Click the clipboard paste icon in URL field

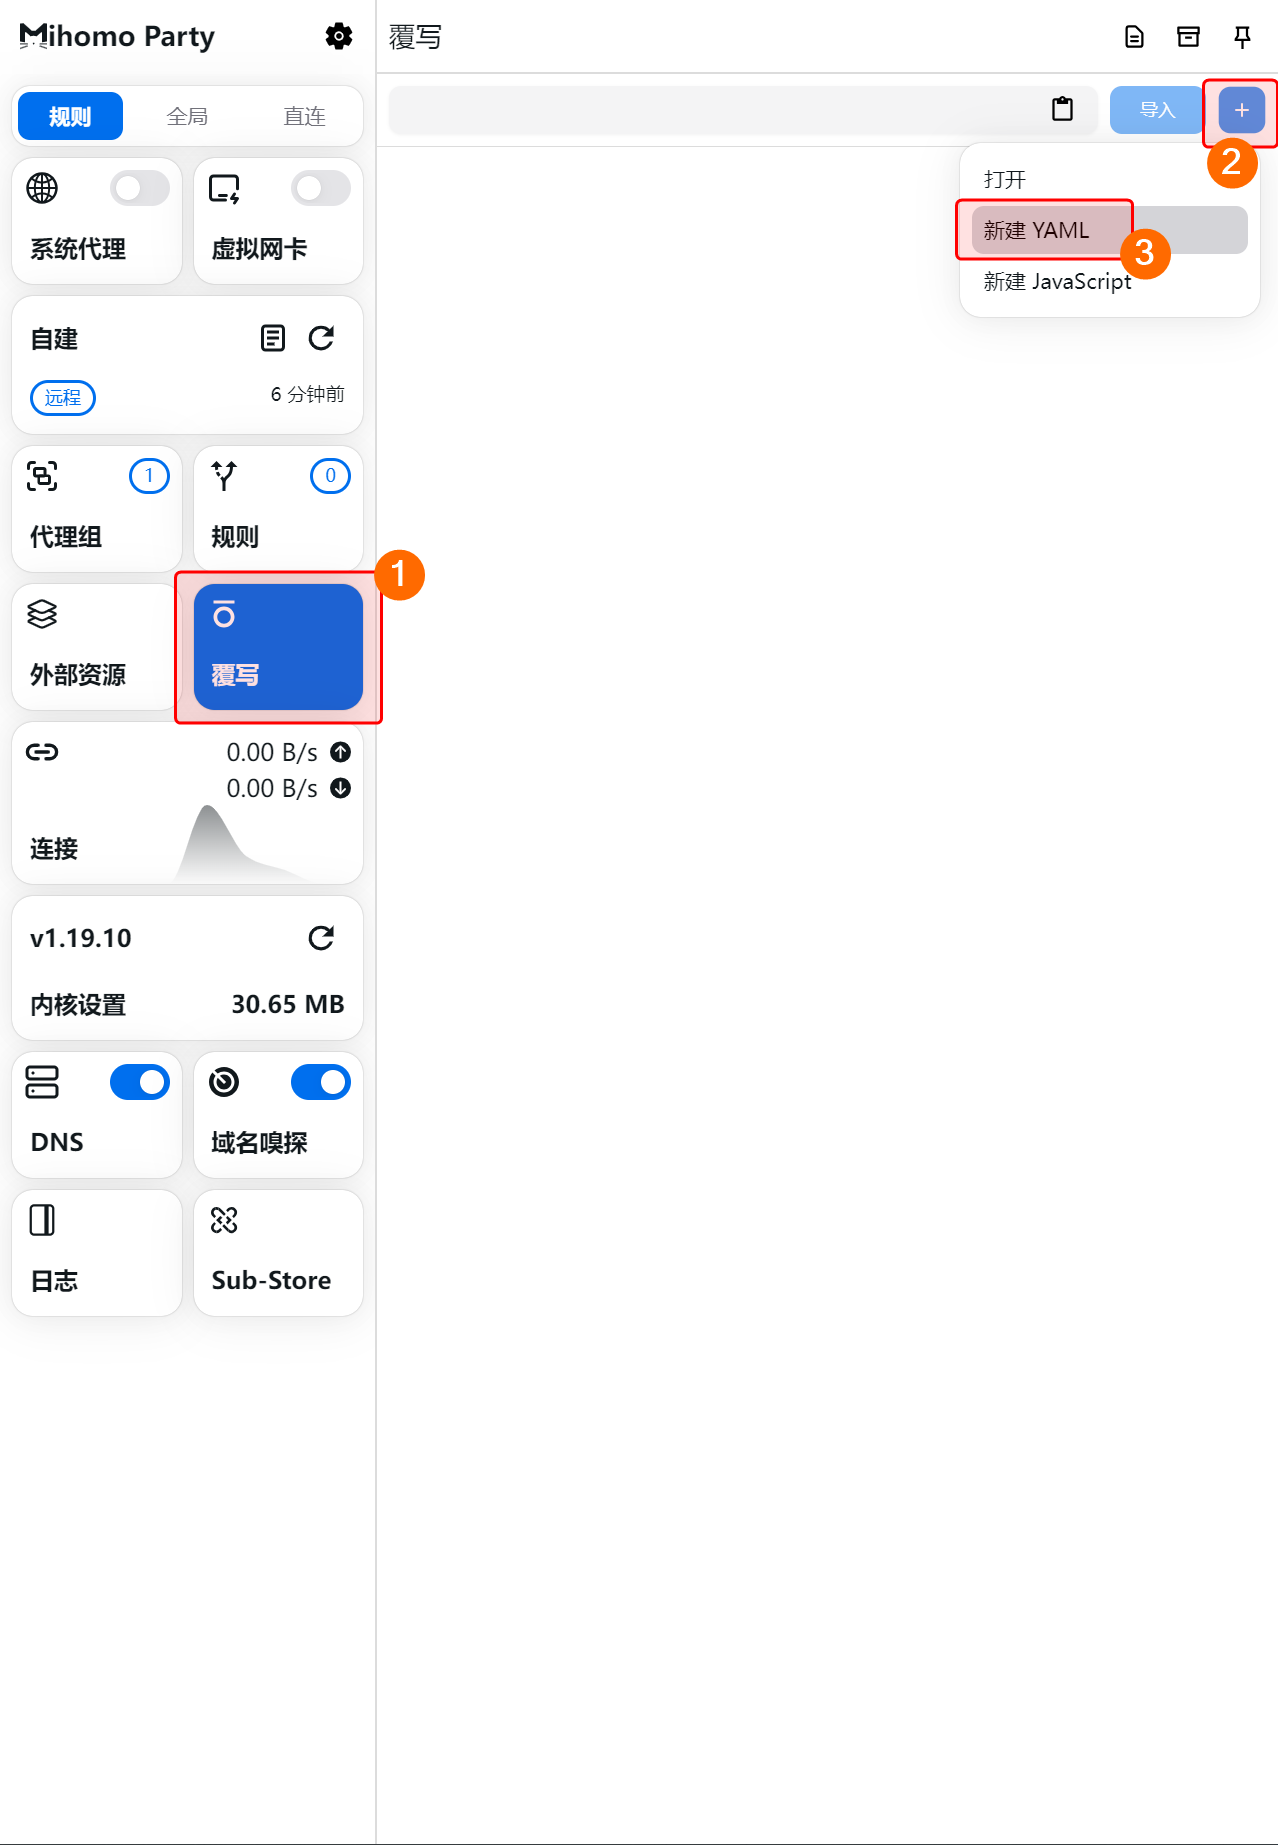1062,109
